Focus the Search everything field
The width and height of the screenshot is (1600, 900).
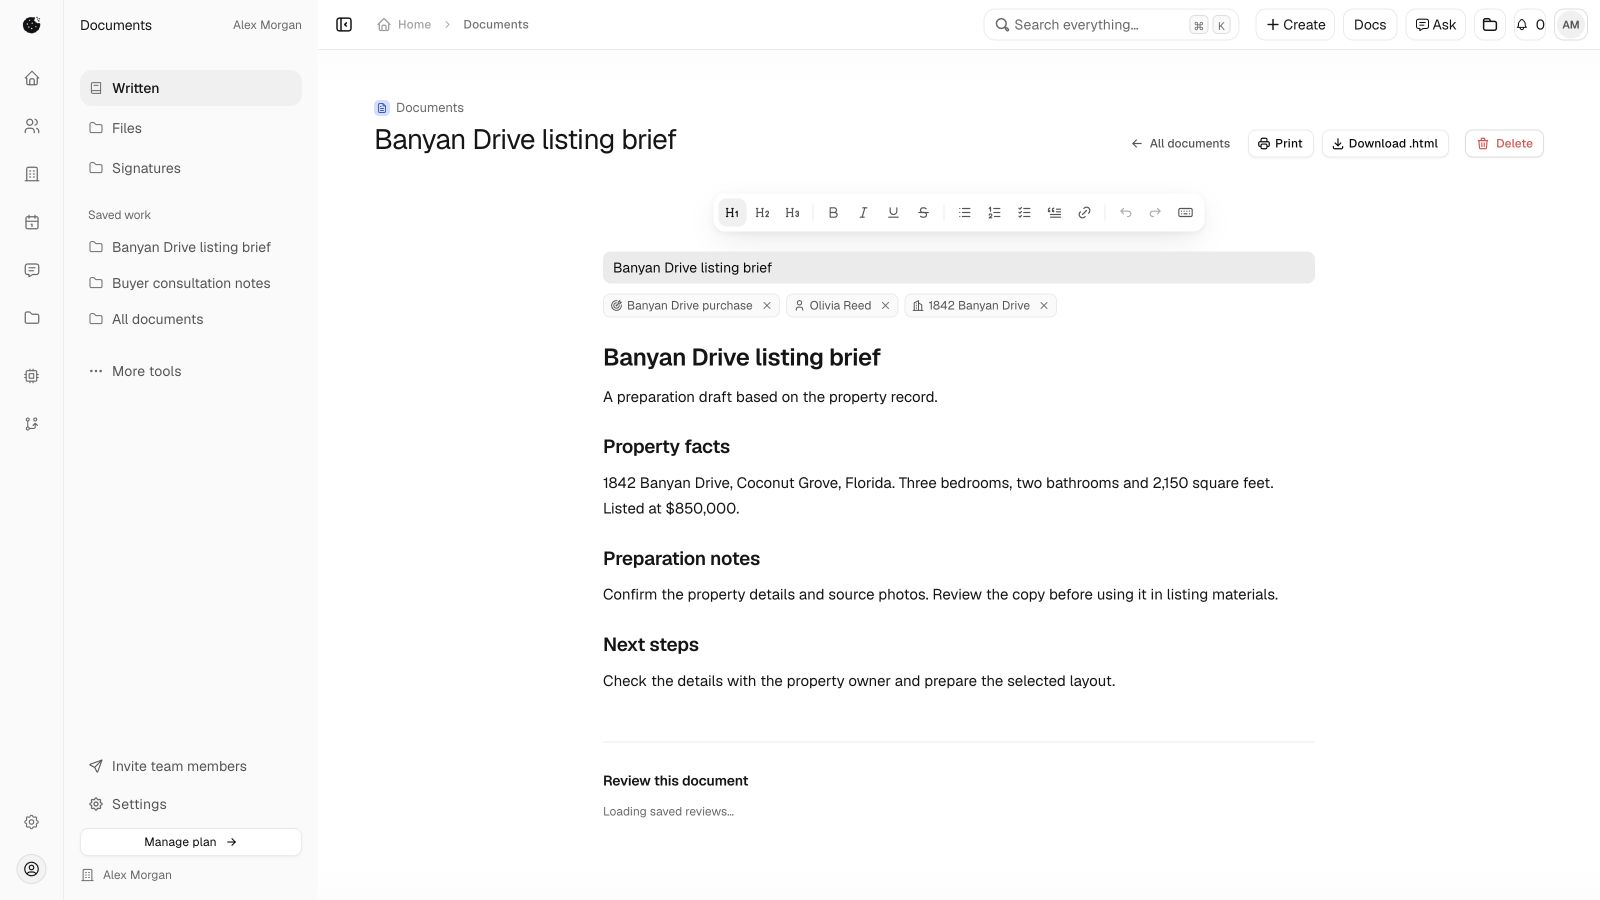1111,25
